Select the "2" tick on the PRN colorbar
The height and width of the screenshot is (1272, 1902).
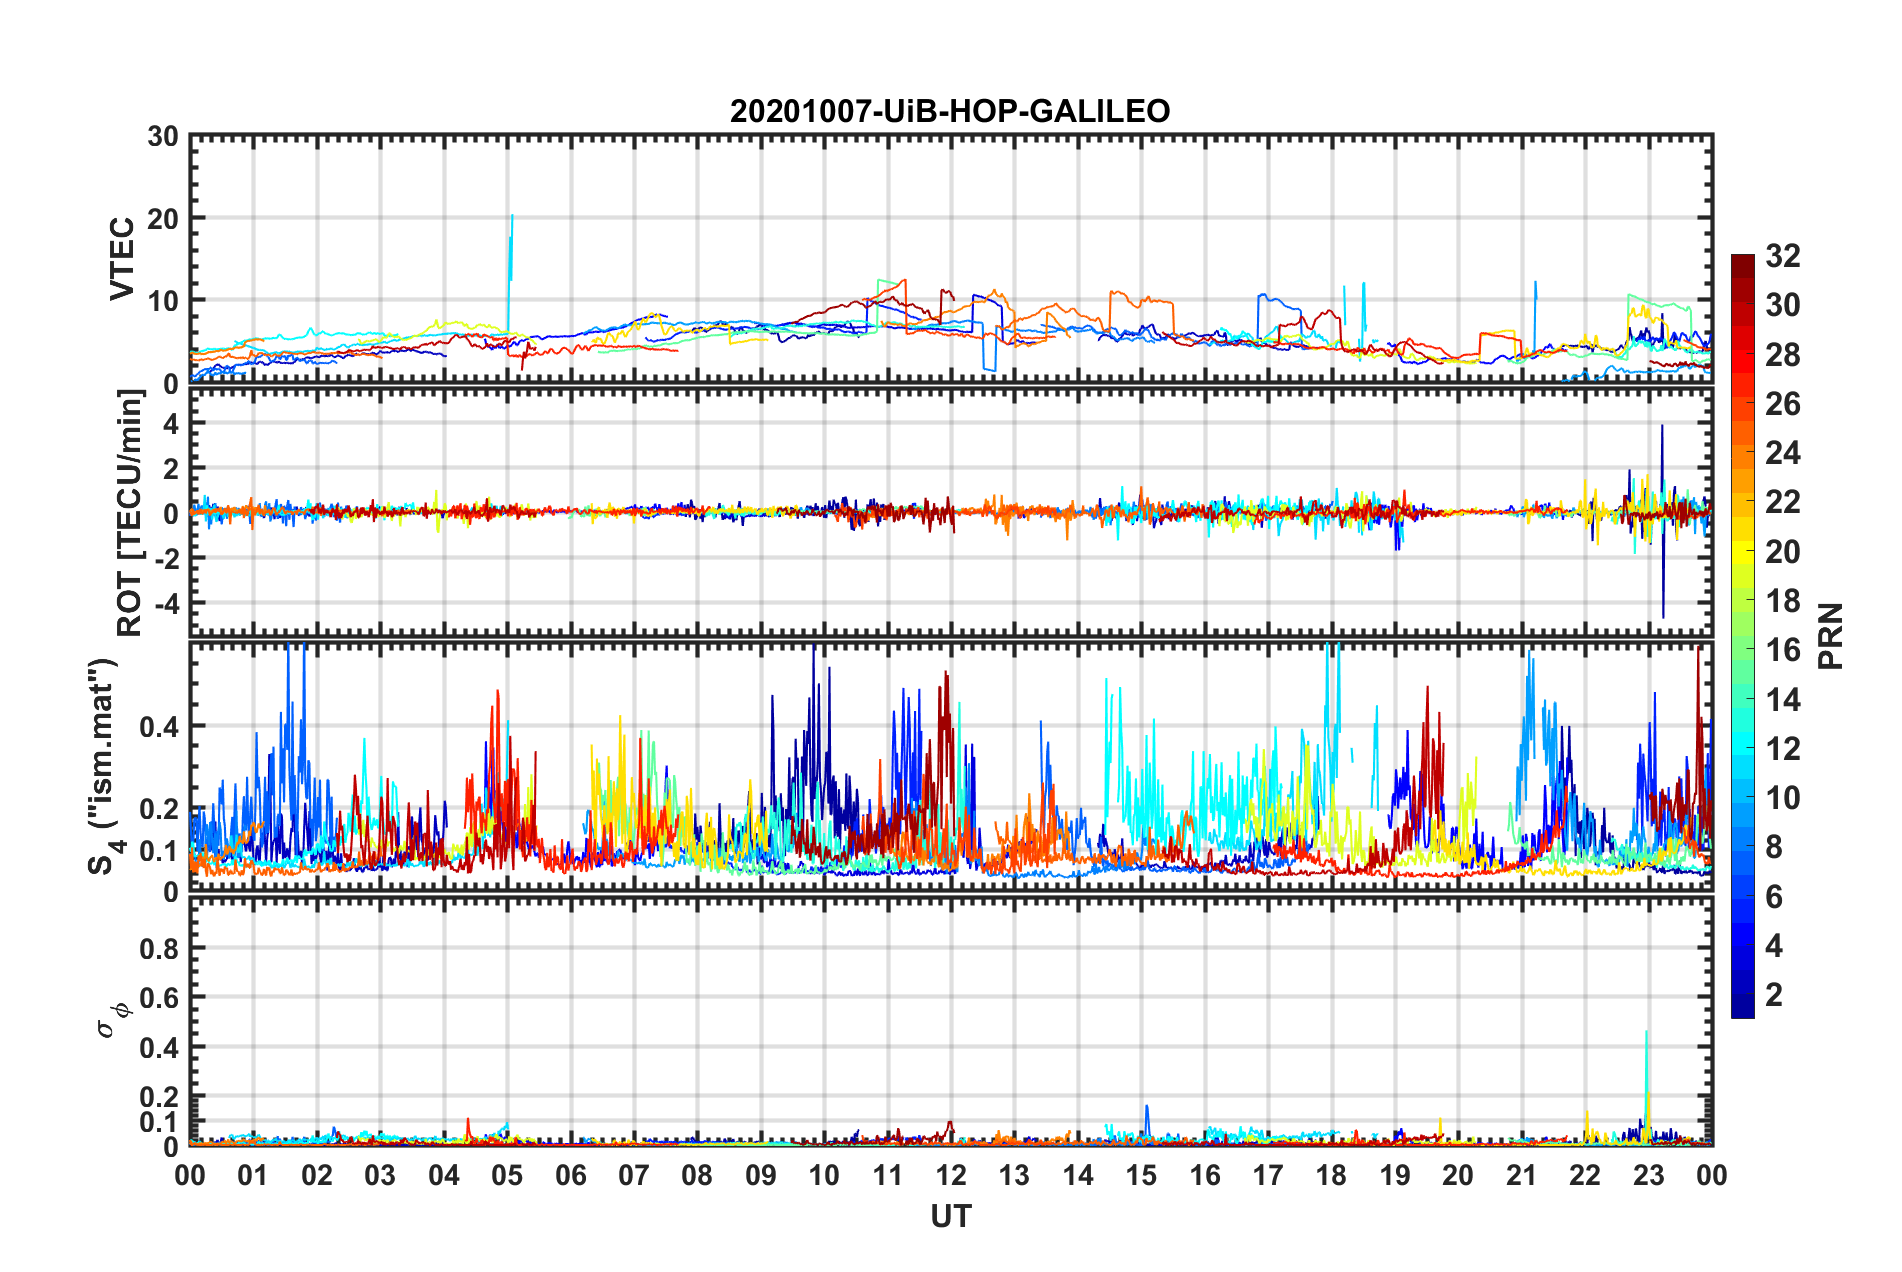pos(1774,995)
